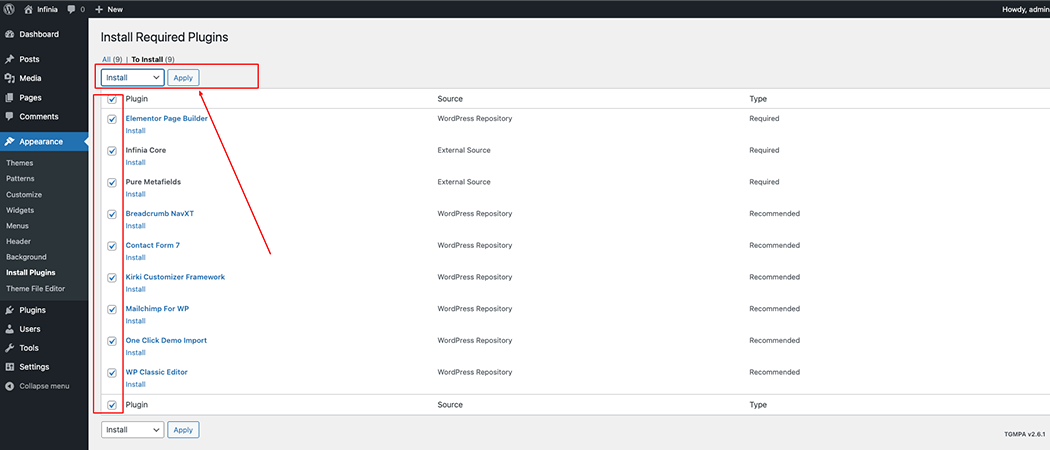Uncheck the Elementor Page Builder checkbox
This screenshot has width=1050, height=450.
pyautogui.click(x=112, y=119)
